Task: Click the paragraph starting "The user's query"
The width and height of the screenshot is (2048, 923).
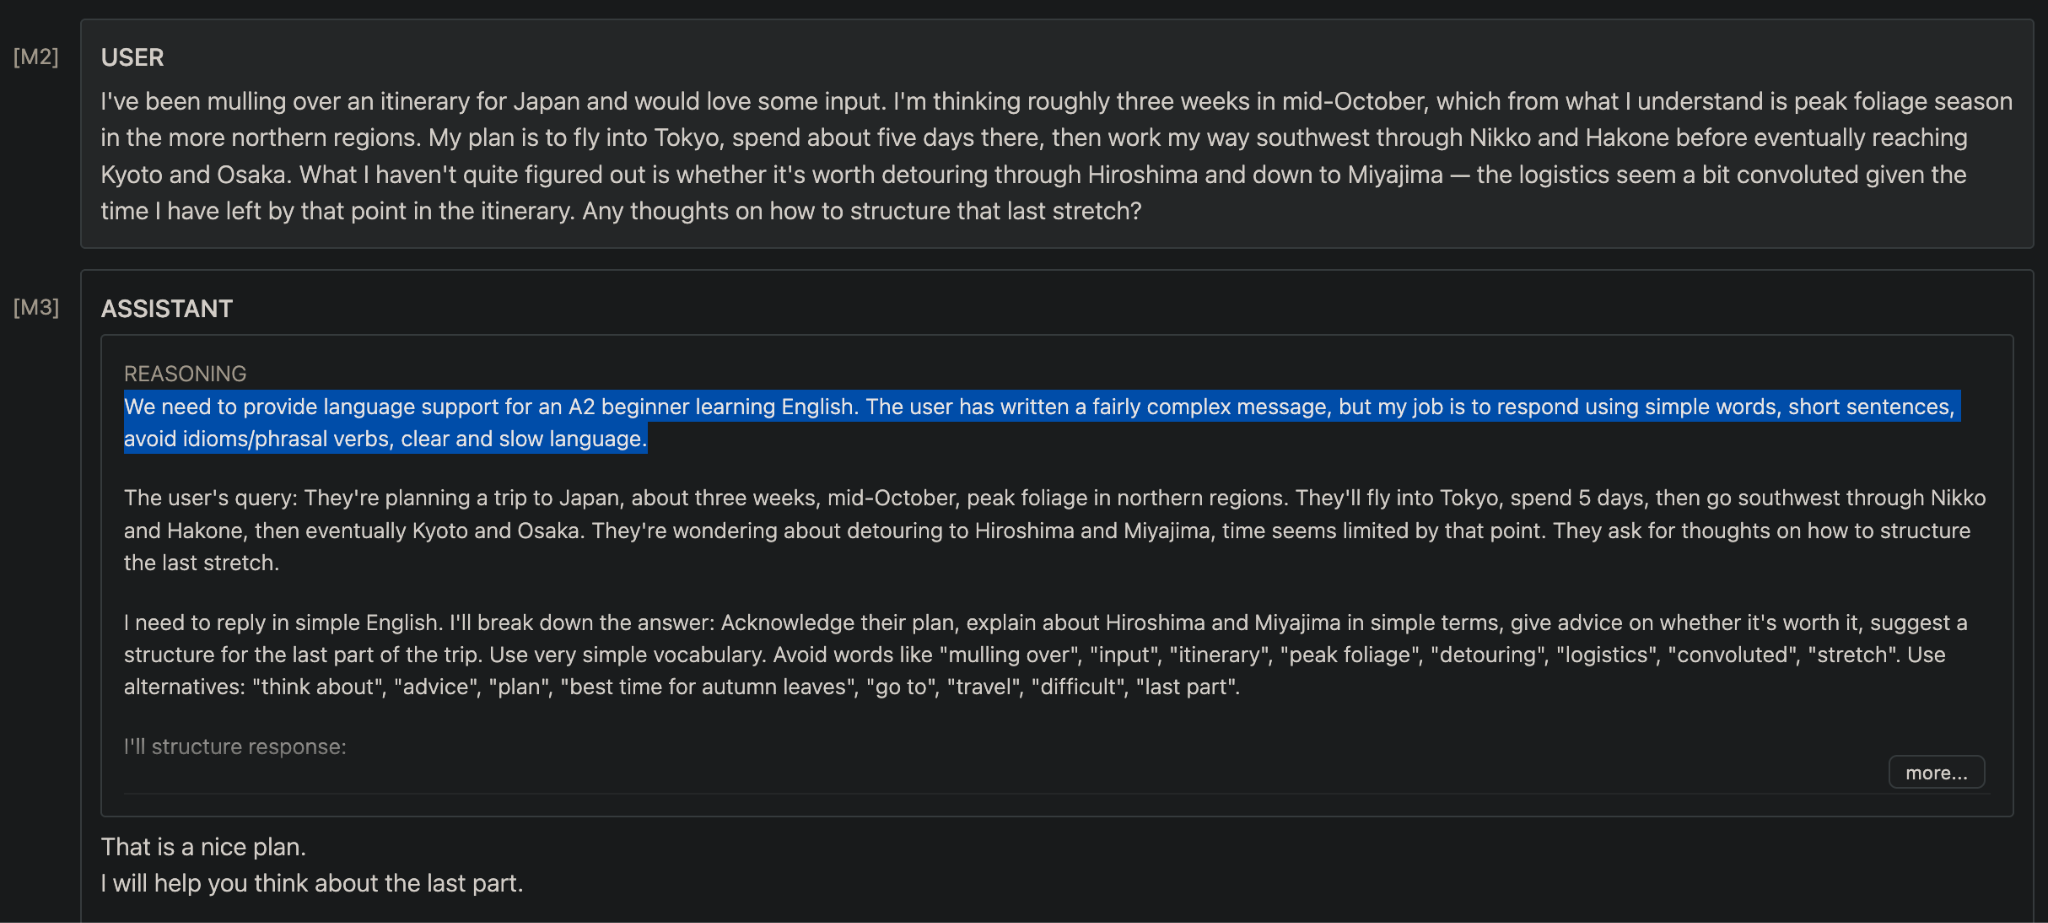Action: pyautogui.click(x=1055, y=530)
